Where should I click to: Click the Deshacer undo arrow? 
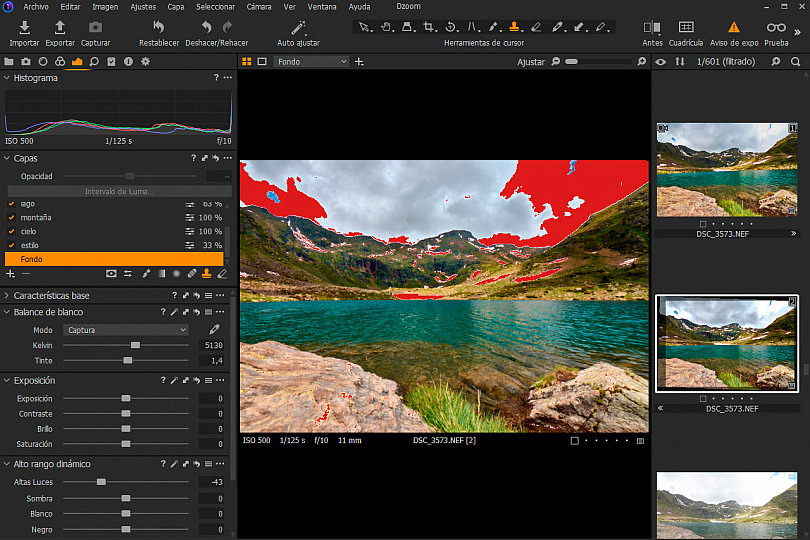(x=207, y=27)
